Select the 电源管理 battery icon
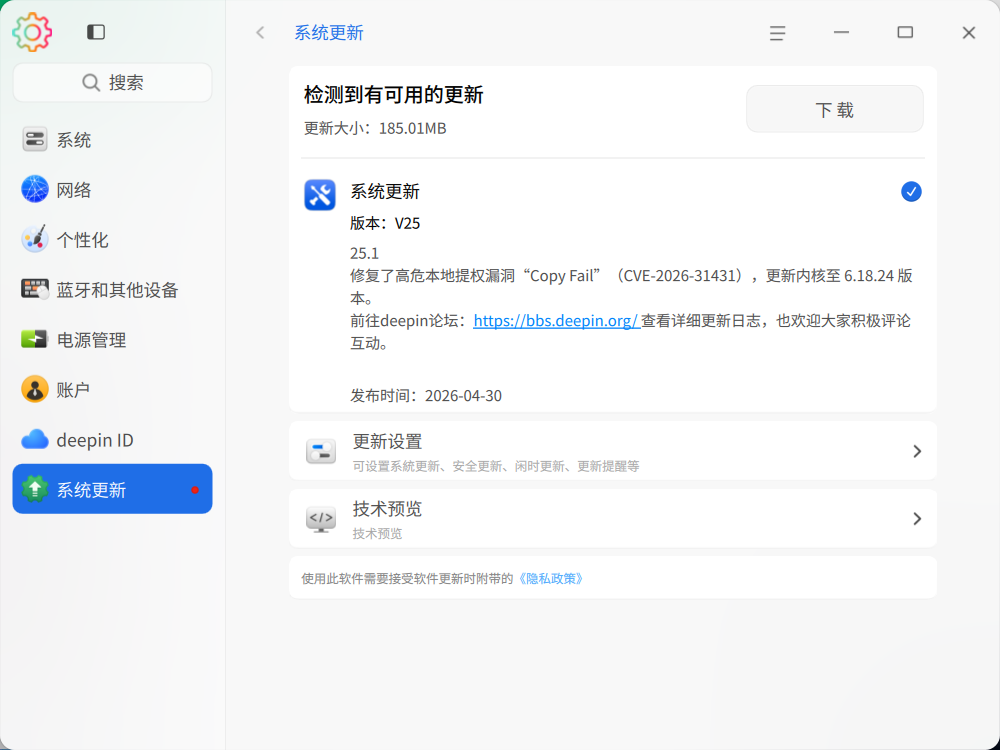This screenshot has width=1000, height=750. (35, 340)
